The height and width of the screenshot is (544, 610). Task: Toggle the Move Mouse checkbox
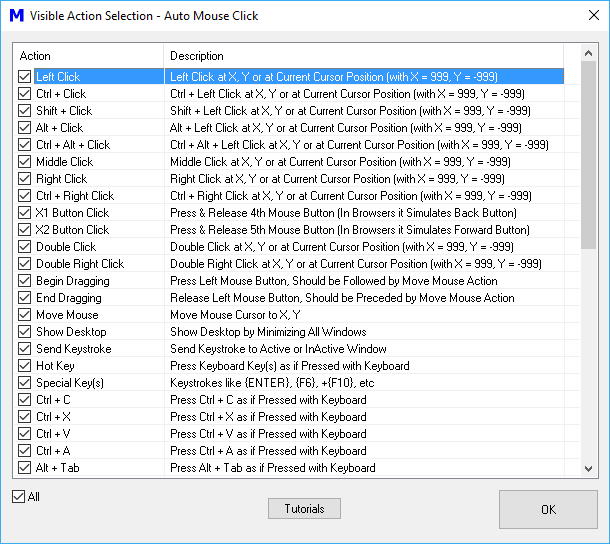(x=25, y=315)
